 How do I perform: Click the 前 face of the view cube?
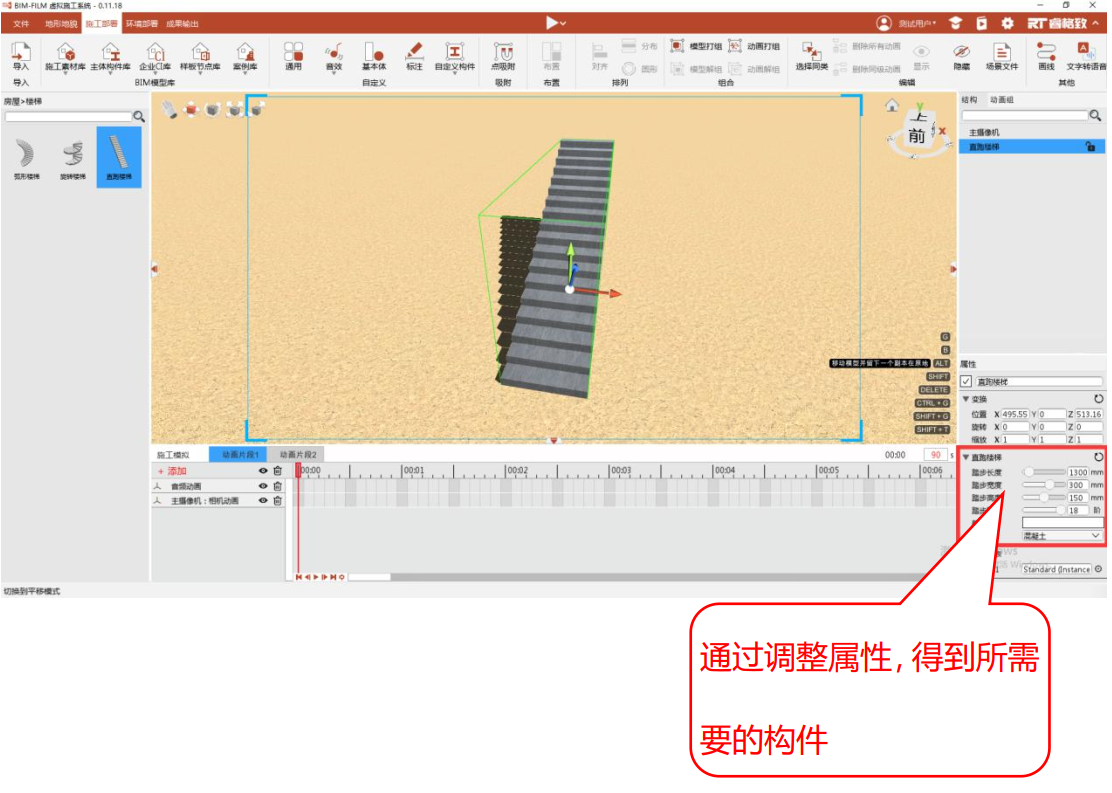coord(917,135)
